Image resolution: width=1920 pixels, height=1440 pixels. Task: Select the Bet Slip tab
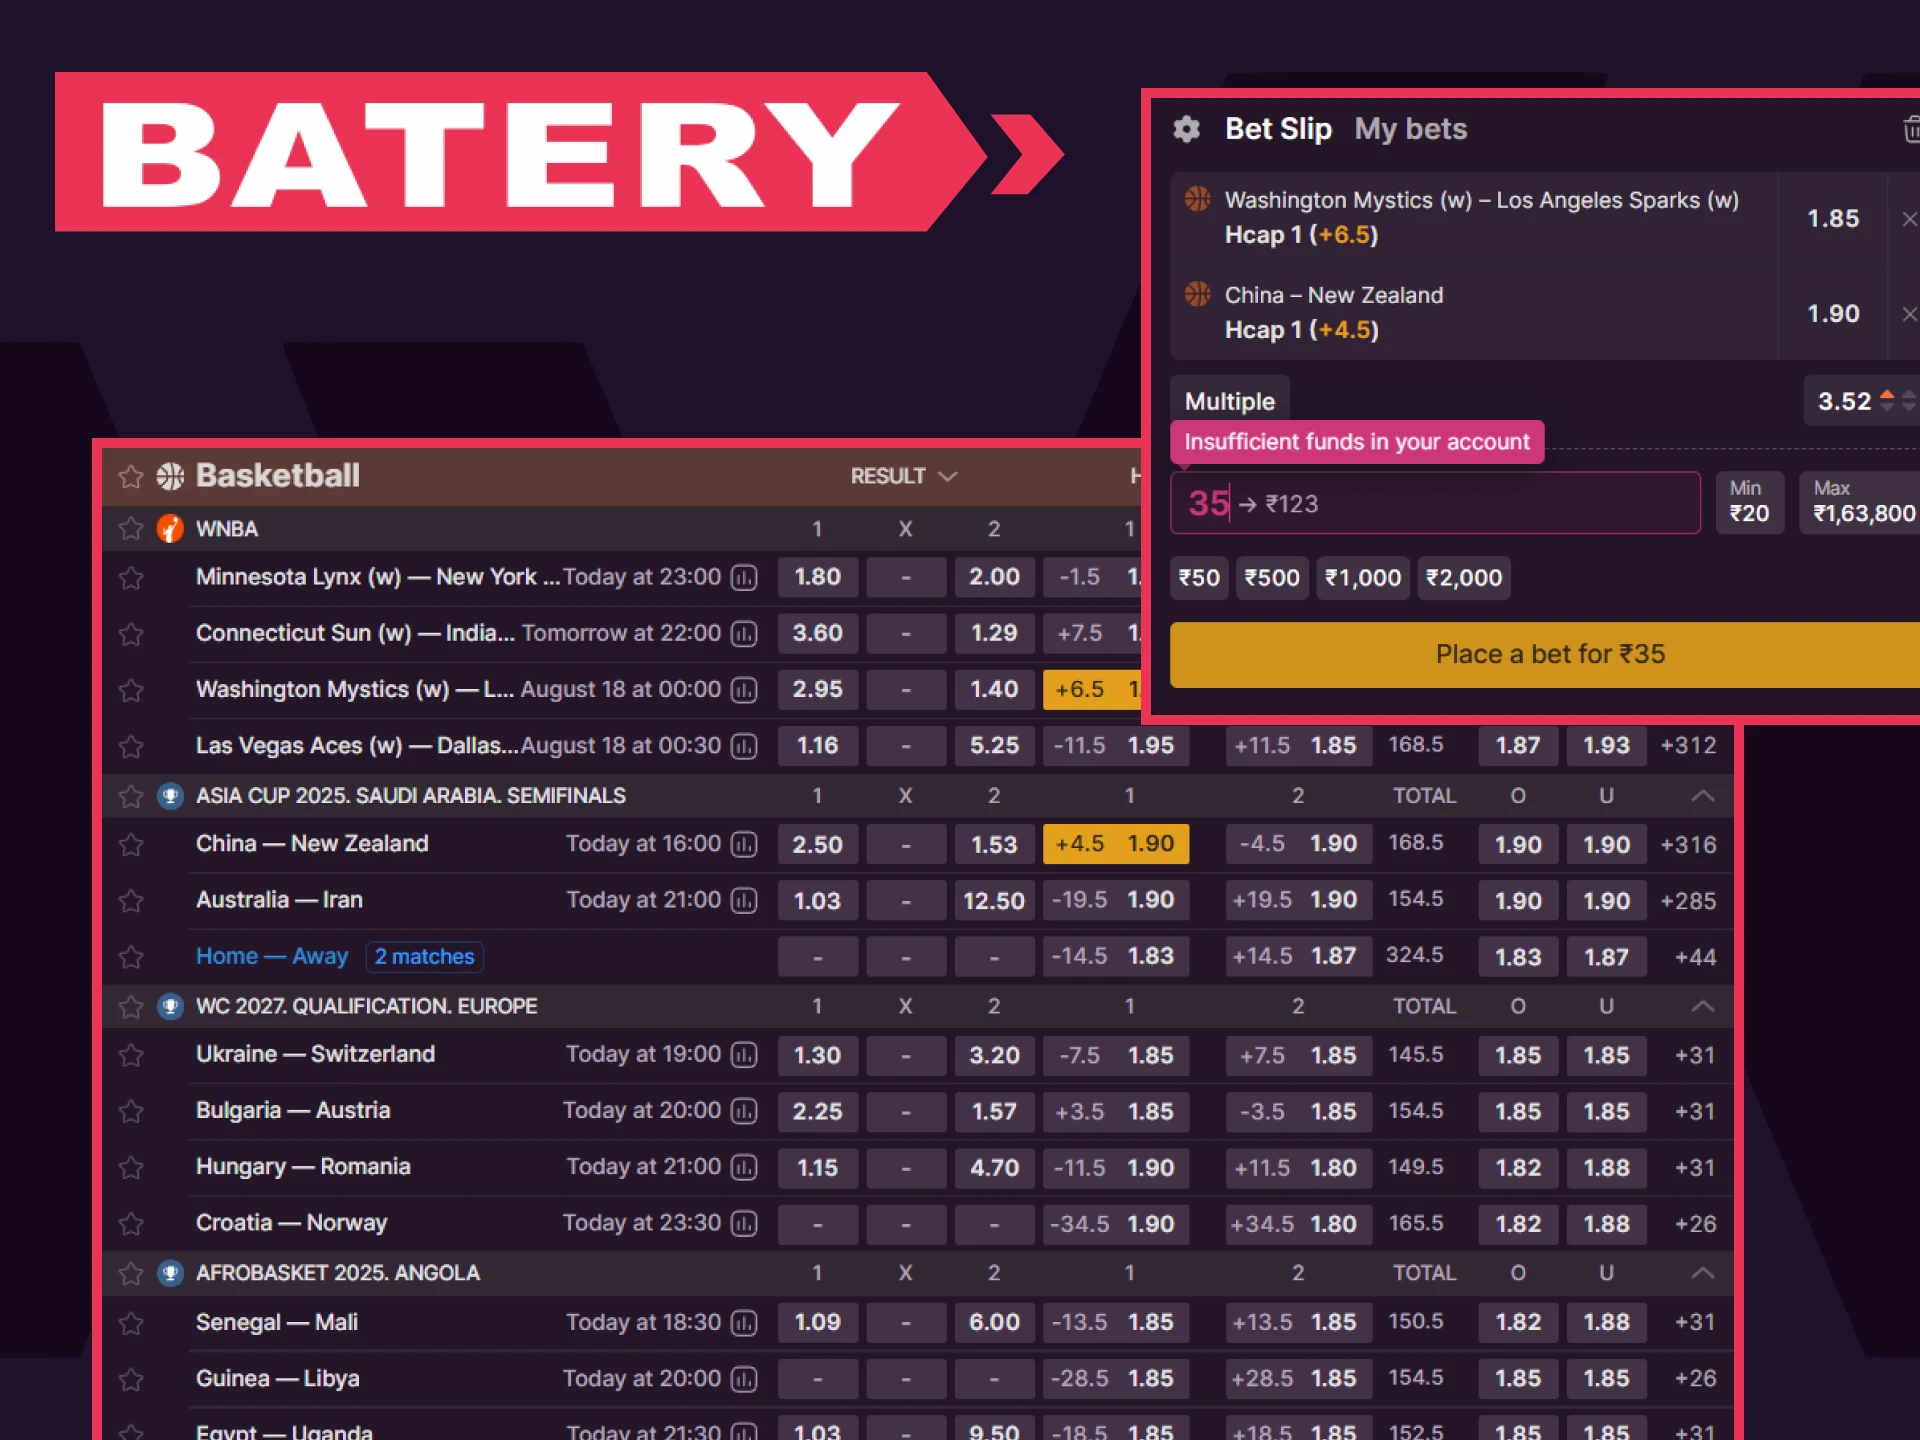click(x=1278, y=128)
